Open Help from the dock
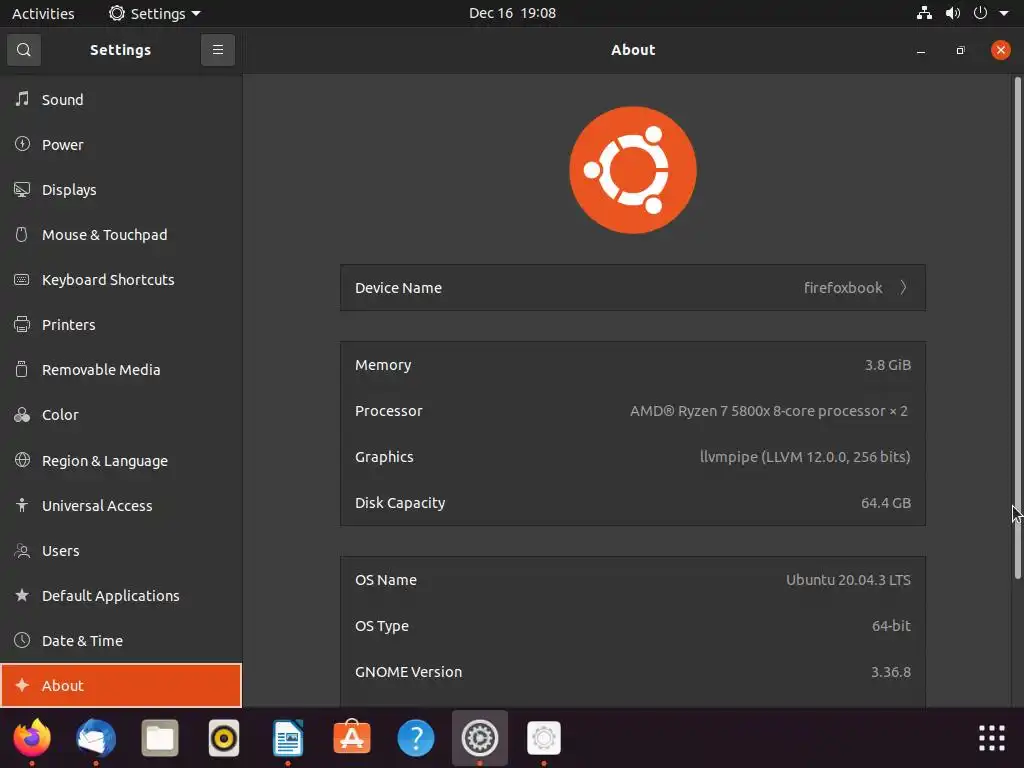Viewport: 1024px width, 768px height. [415, 738]
